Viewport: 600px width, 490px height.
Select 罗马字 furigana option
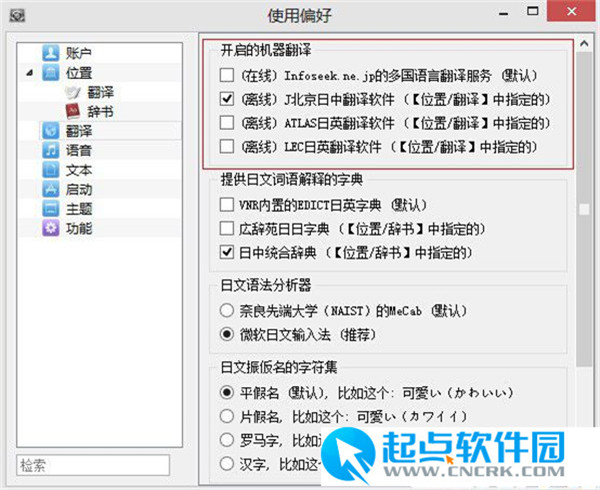tap(227, 440)
